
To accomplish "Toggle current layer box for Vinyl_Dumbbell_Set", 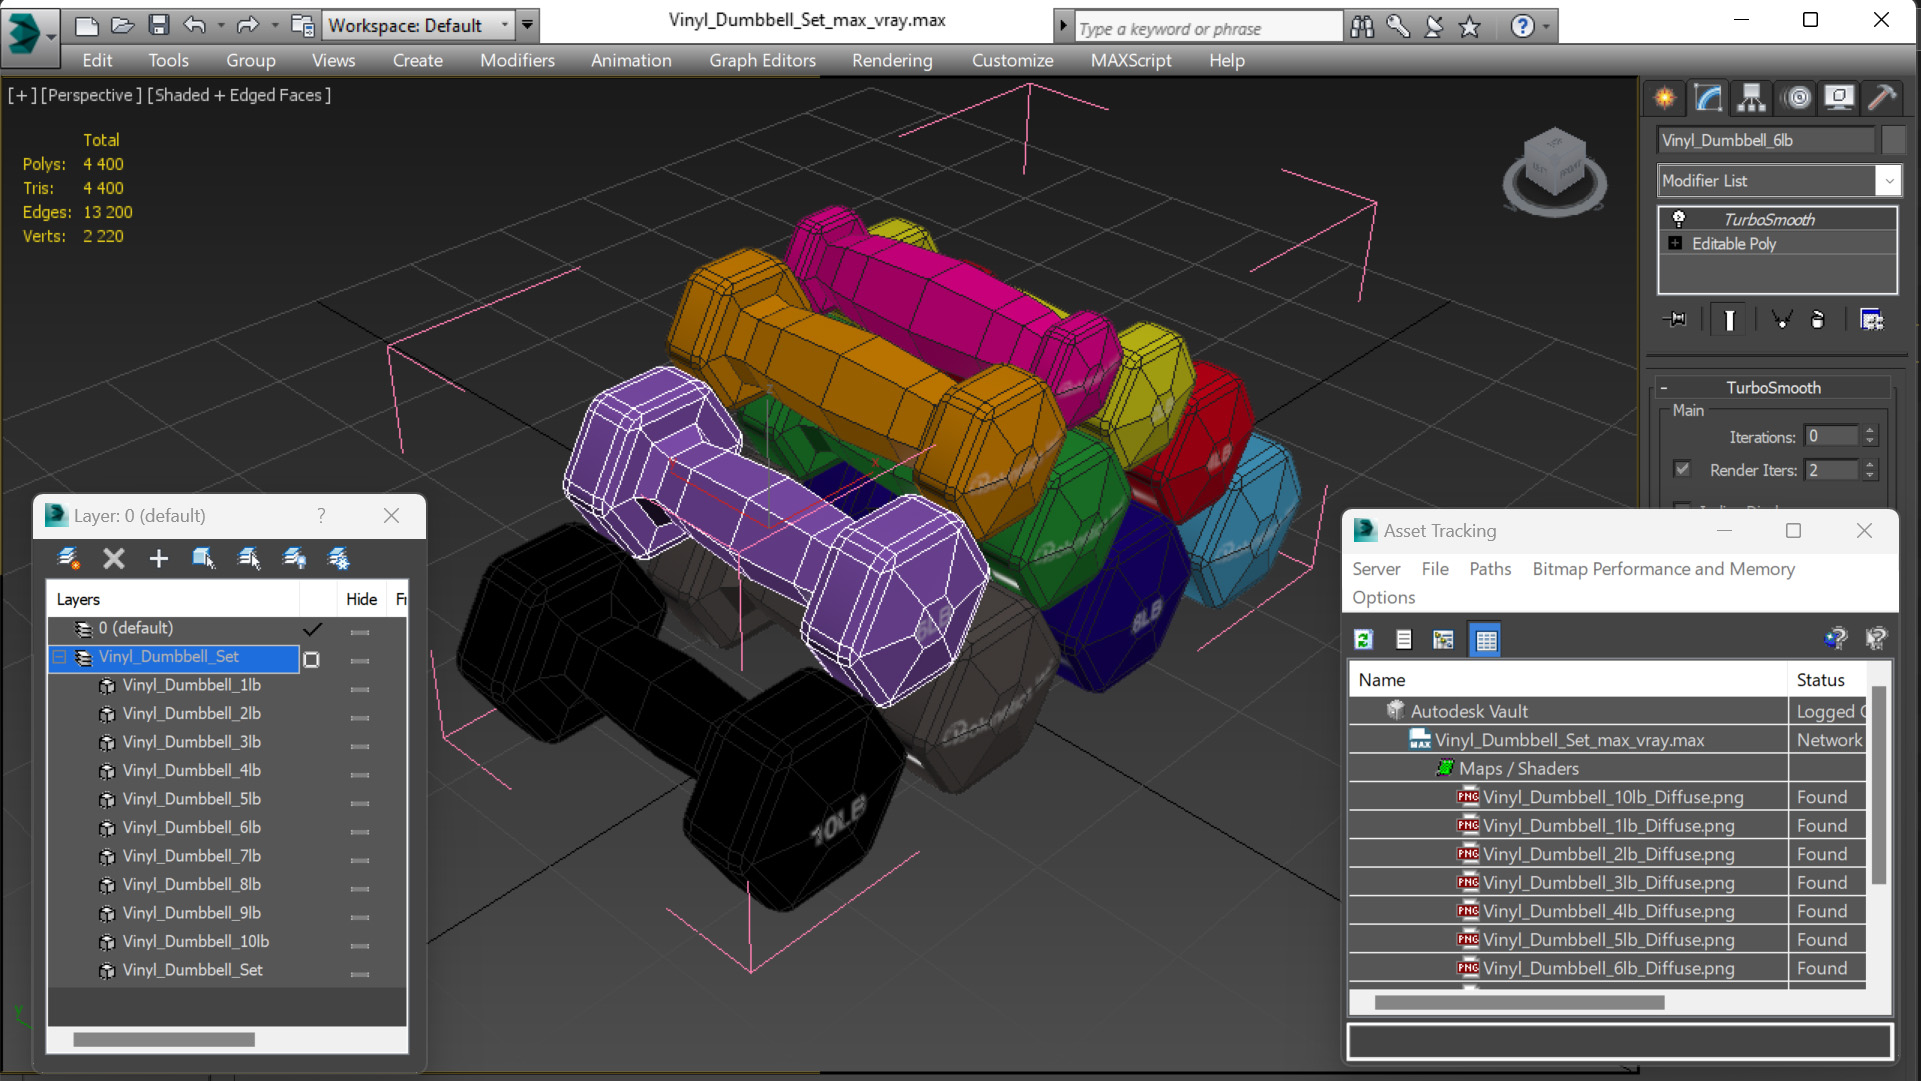I will coord(312,659).
